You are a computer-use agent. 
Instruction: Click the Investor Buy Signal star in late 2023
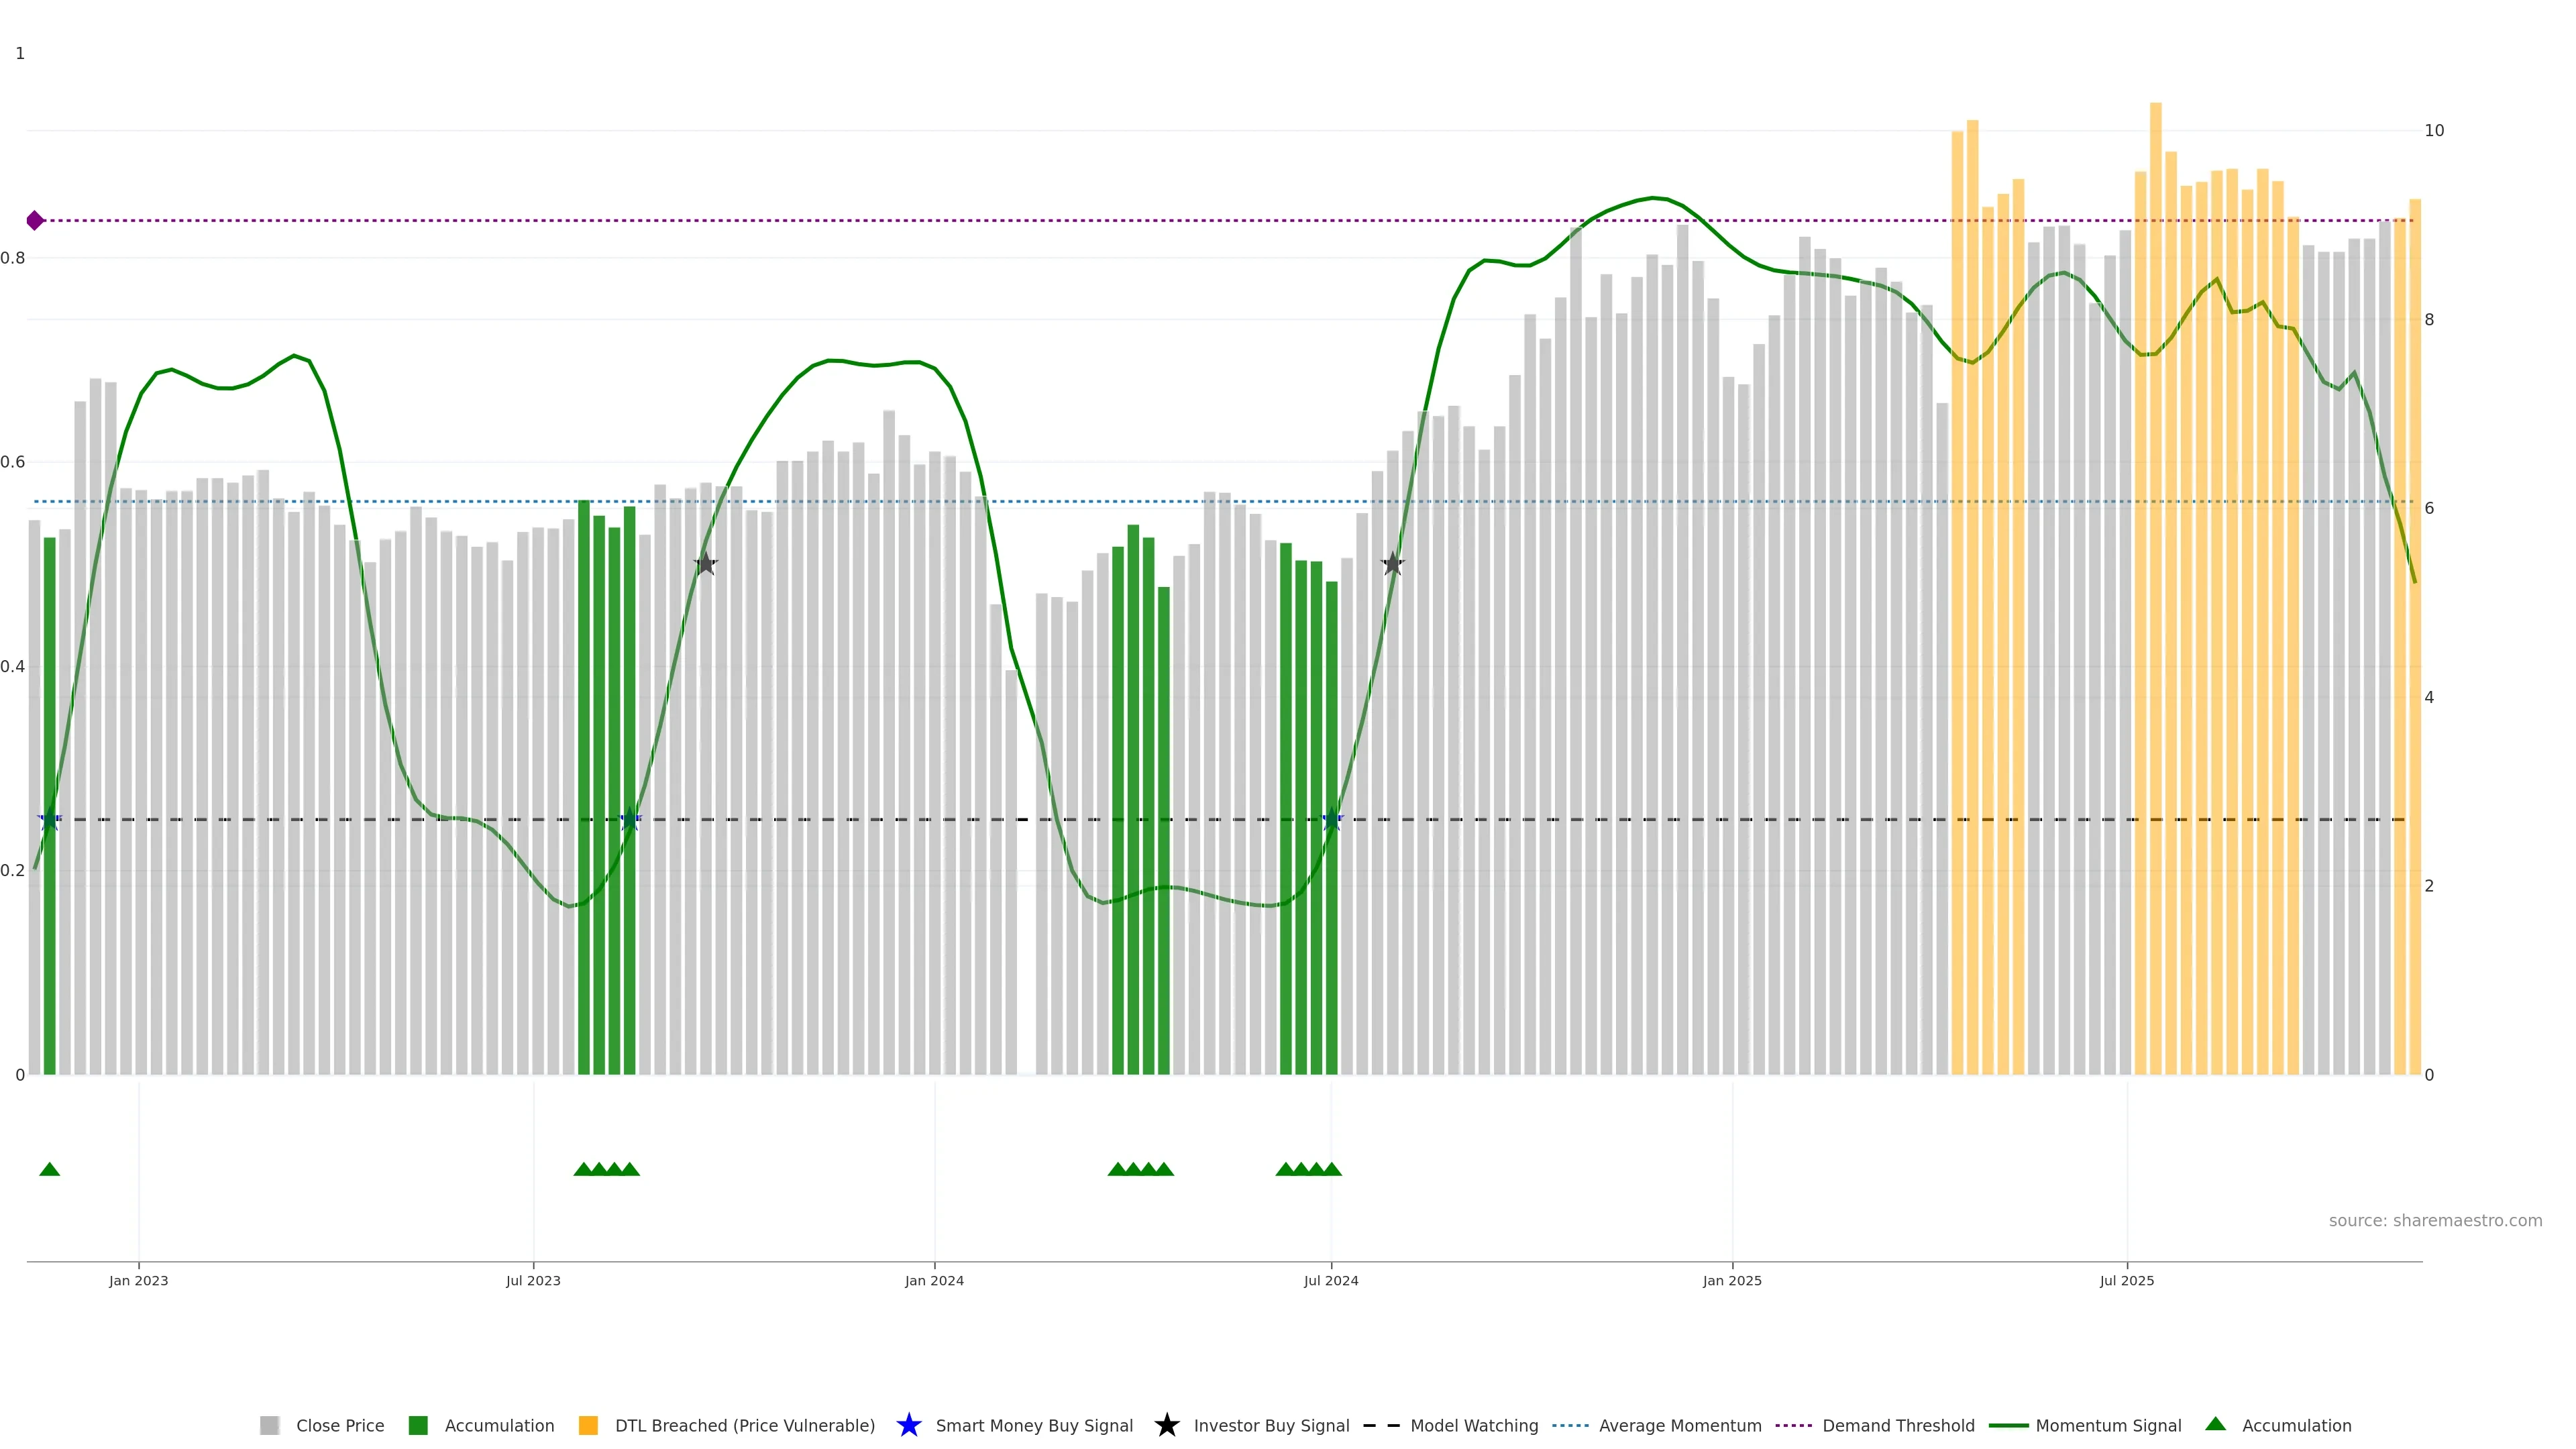[705, 564]
